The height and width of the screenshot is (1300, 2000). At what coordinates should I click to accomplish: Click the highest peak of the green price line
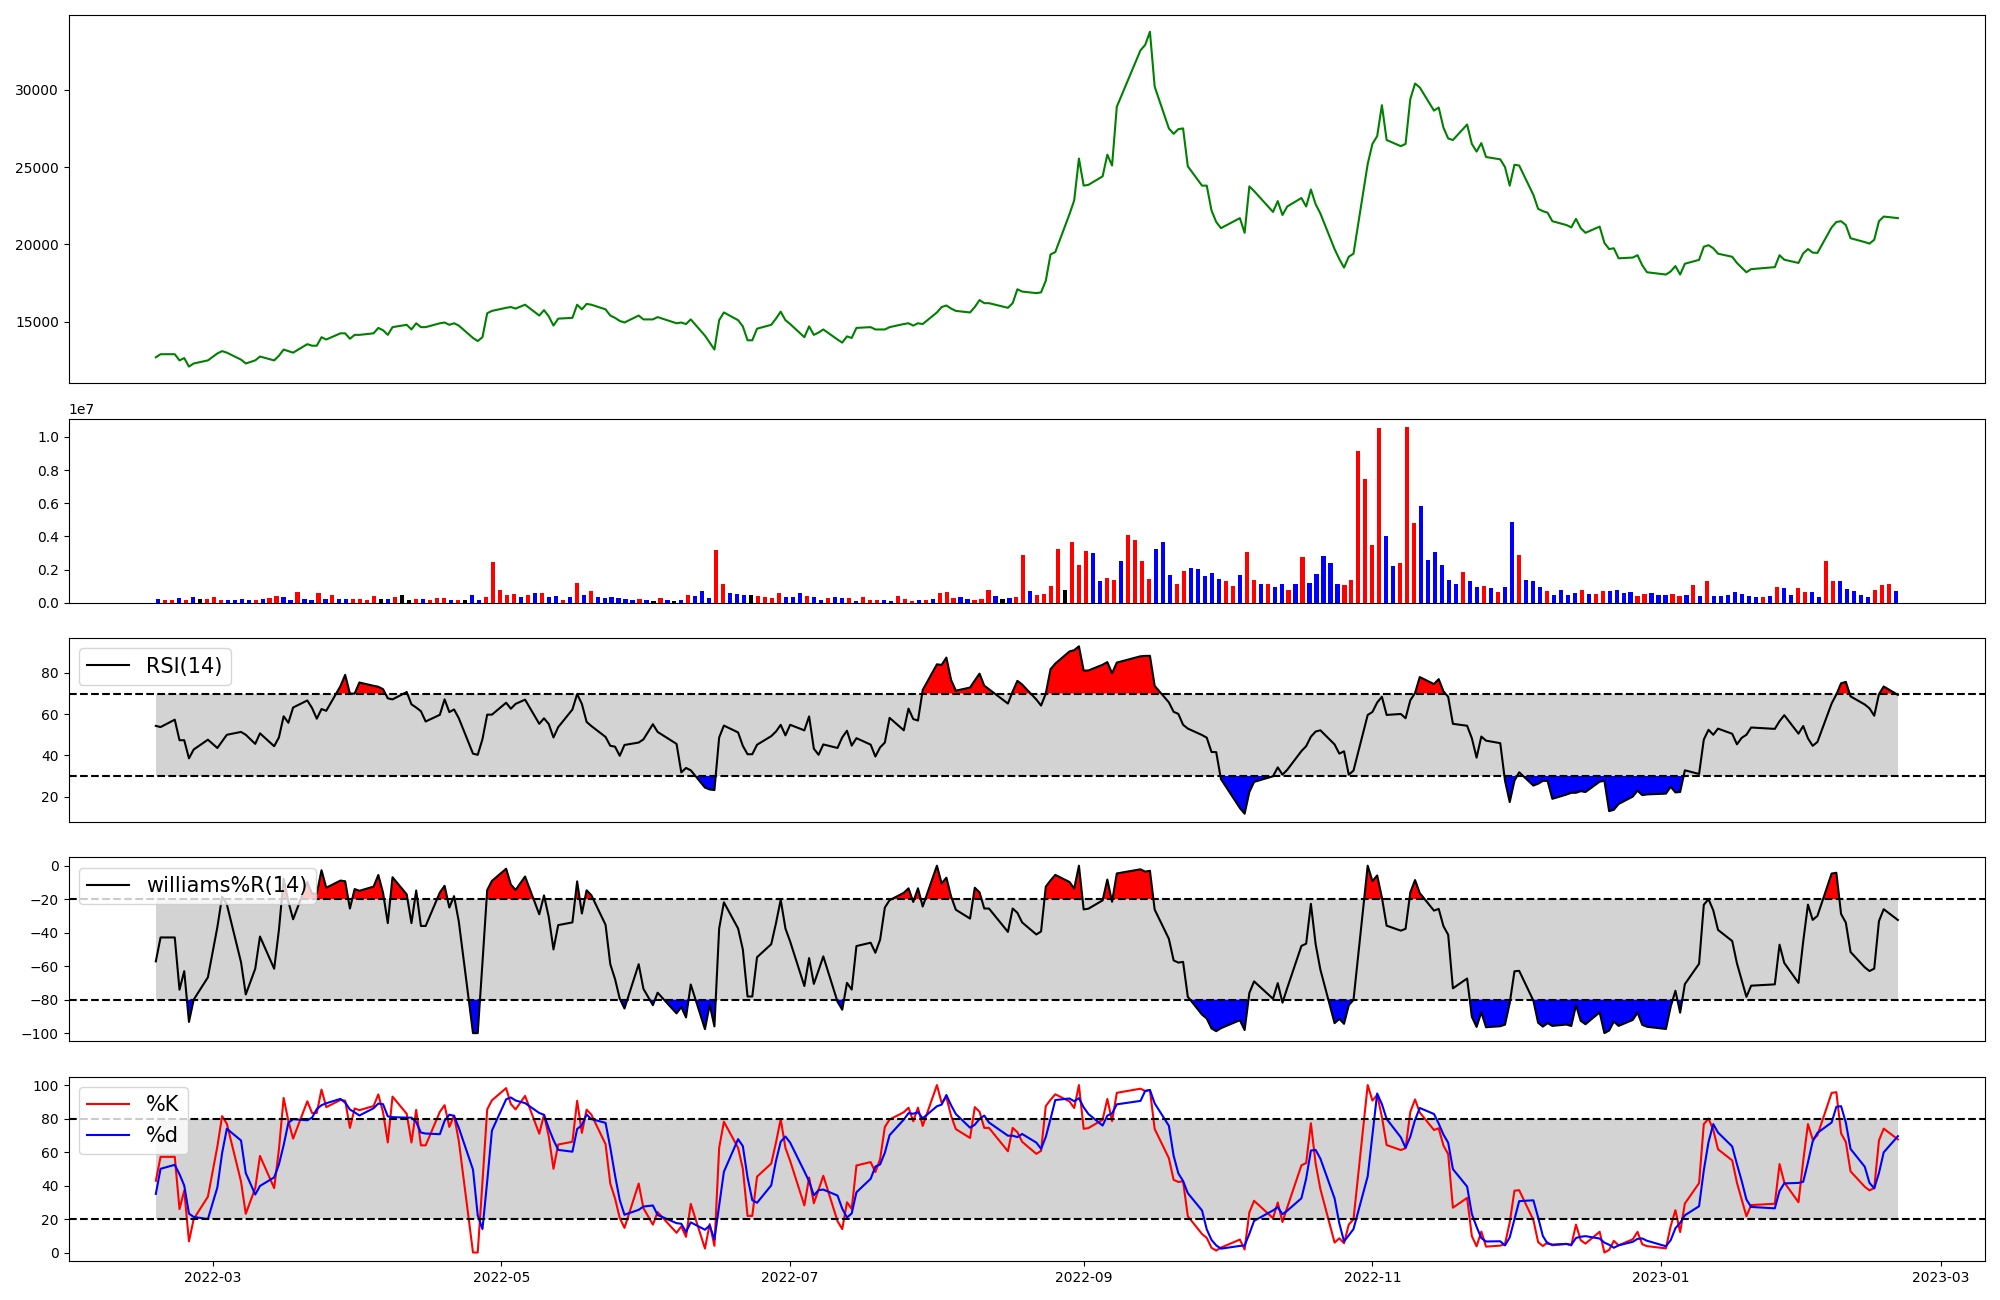point(1150,32)
